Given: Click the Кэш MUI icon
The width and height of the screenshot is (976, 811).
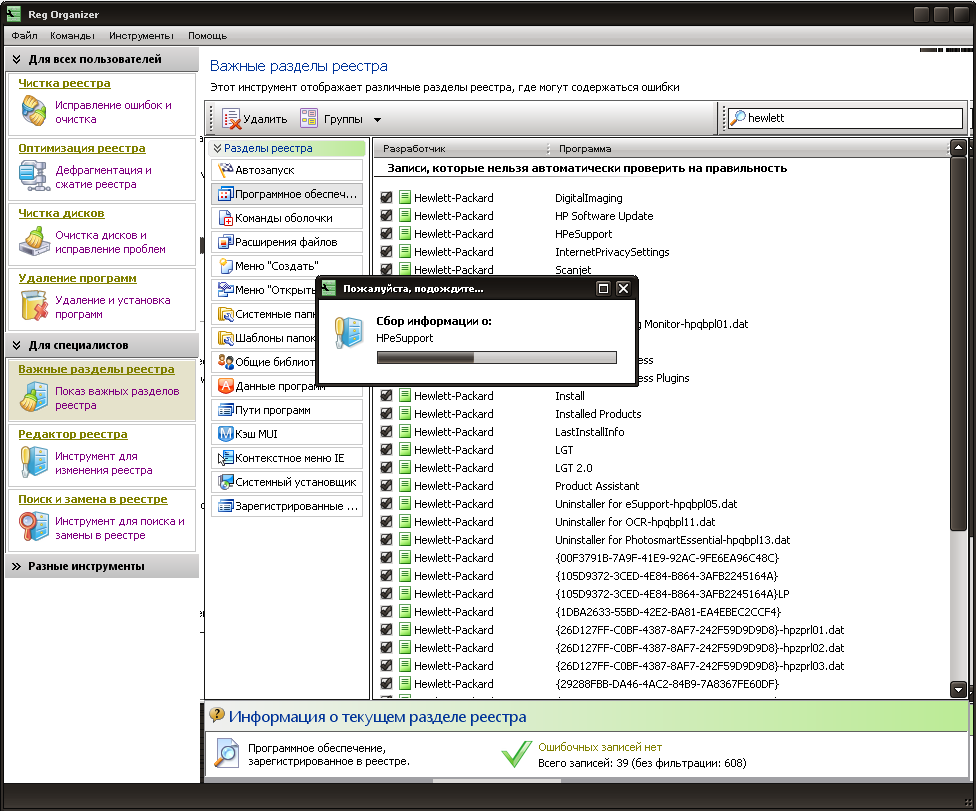Looking at the screenshot, I should pyautogui.click(x=225, y=434).
